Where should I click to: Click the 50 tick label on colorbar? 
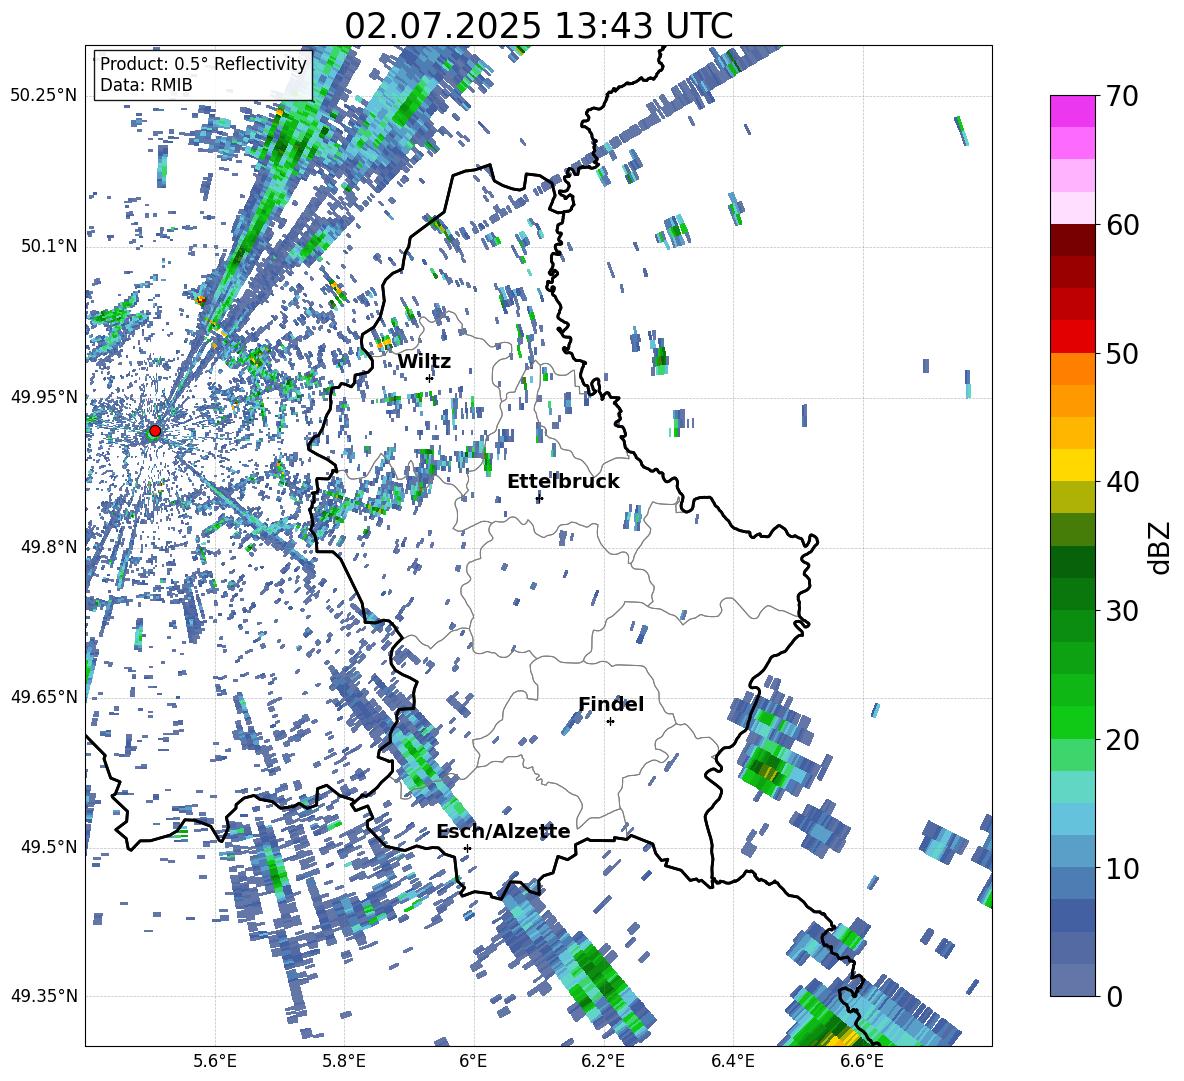tap(1123, 354)
